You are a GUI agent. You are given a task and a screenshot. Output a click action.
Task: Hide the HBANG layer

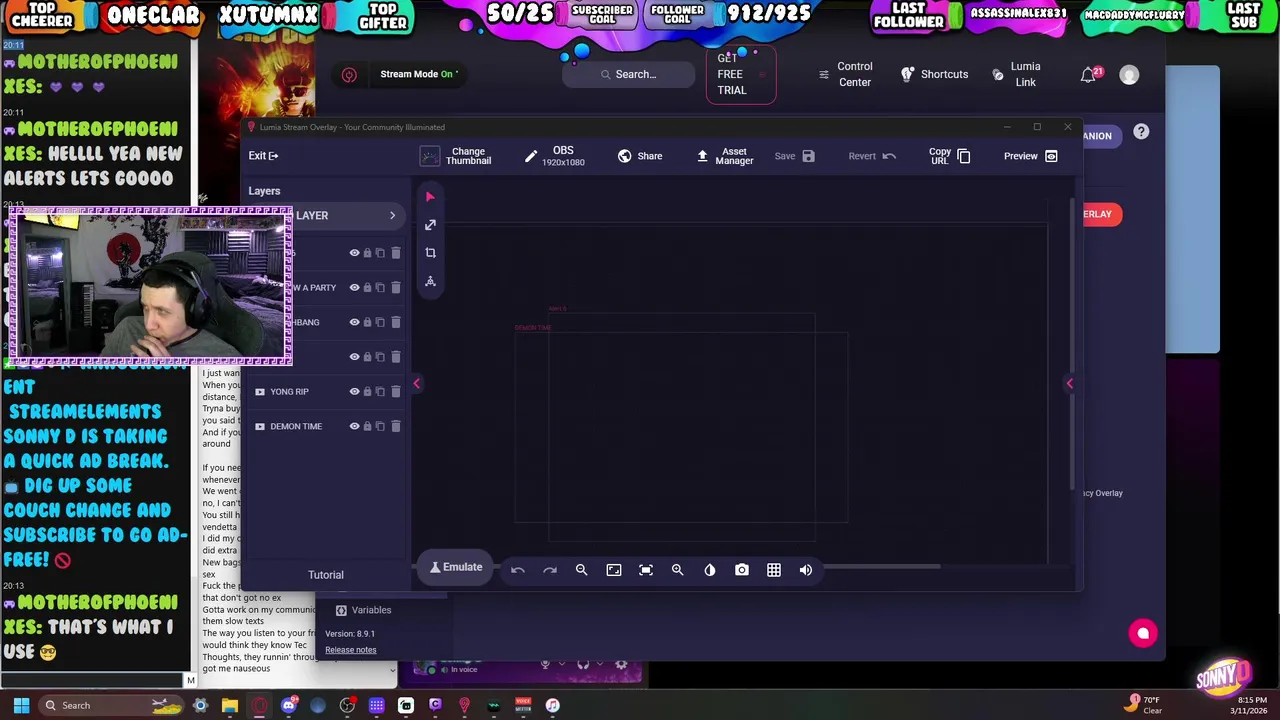[354, 322]
